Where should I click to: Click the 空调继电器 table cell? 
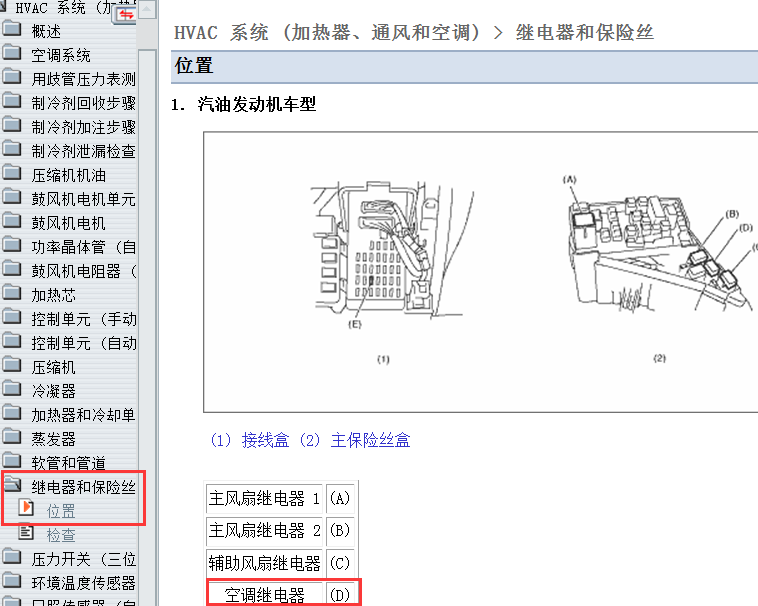[x=264, y=594]
